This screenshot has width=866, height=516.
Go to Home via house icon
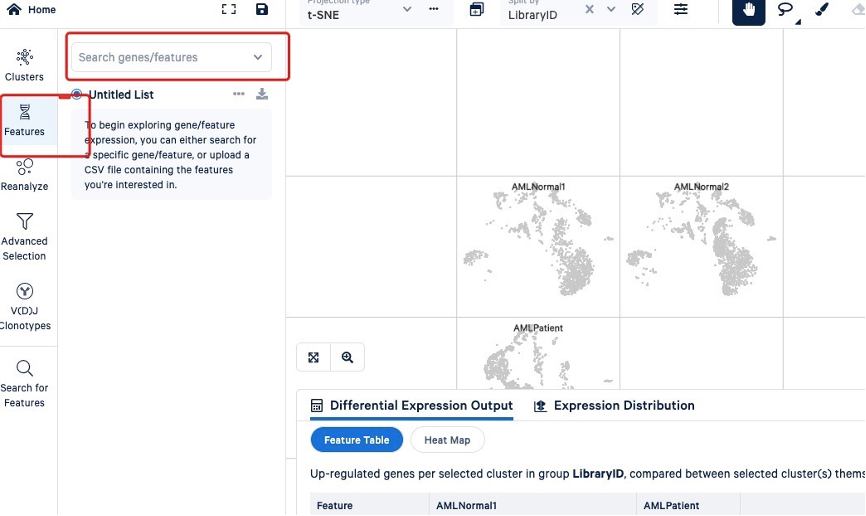click(14, 9)
